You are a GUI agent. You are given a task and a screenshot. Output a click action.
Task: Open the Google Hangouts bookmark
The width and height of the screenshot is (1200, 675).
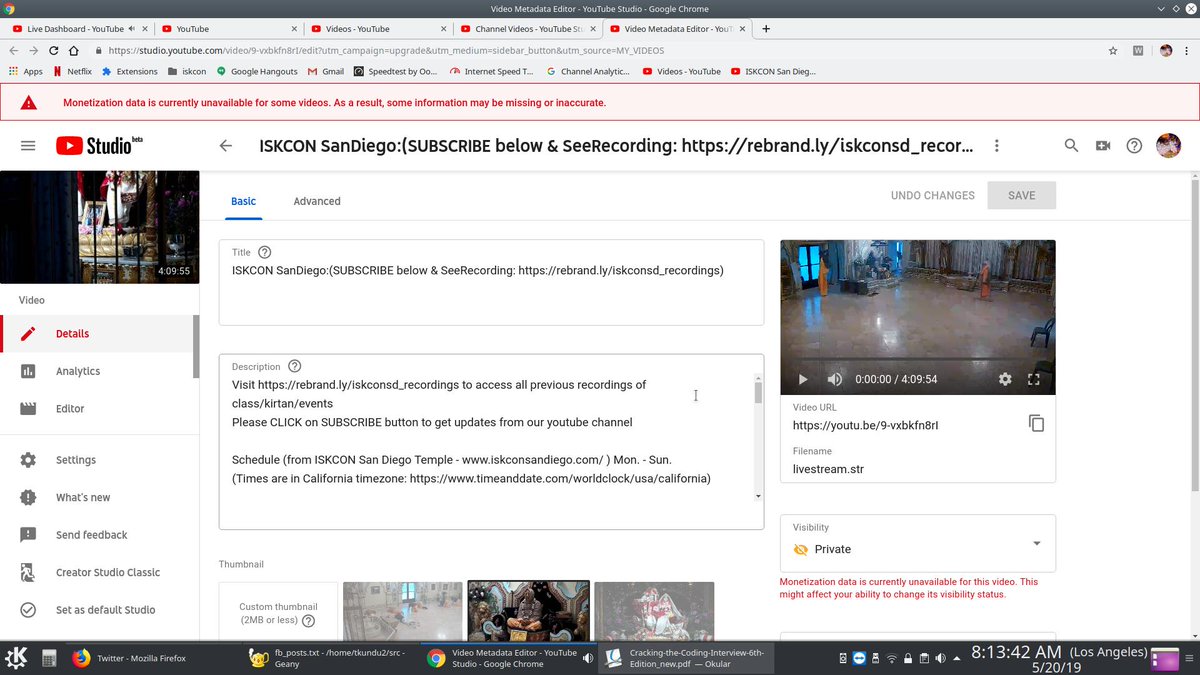click(257, 72)
